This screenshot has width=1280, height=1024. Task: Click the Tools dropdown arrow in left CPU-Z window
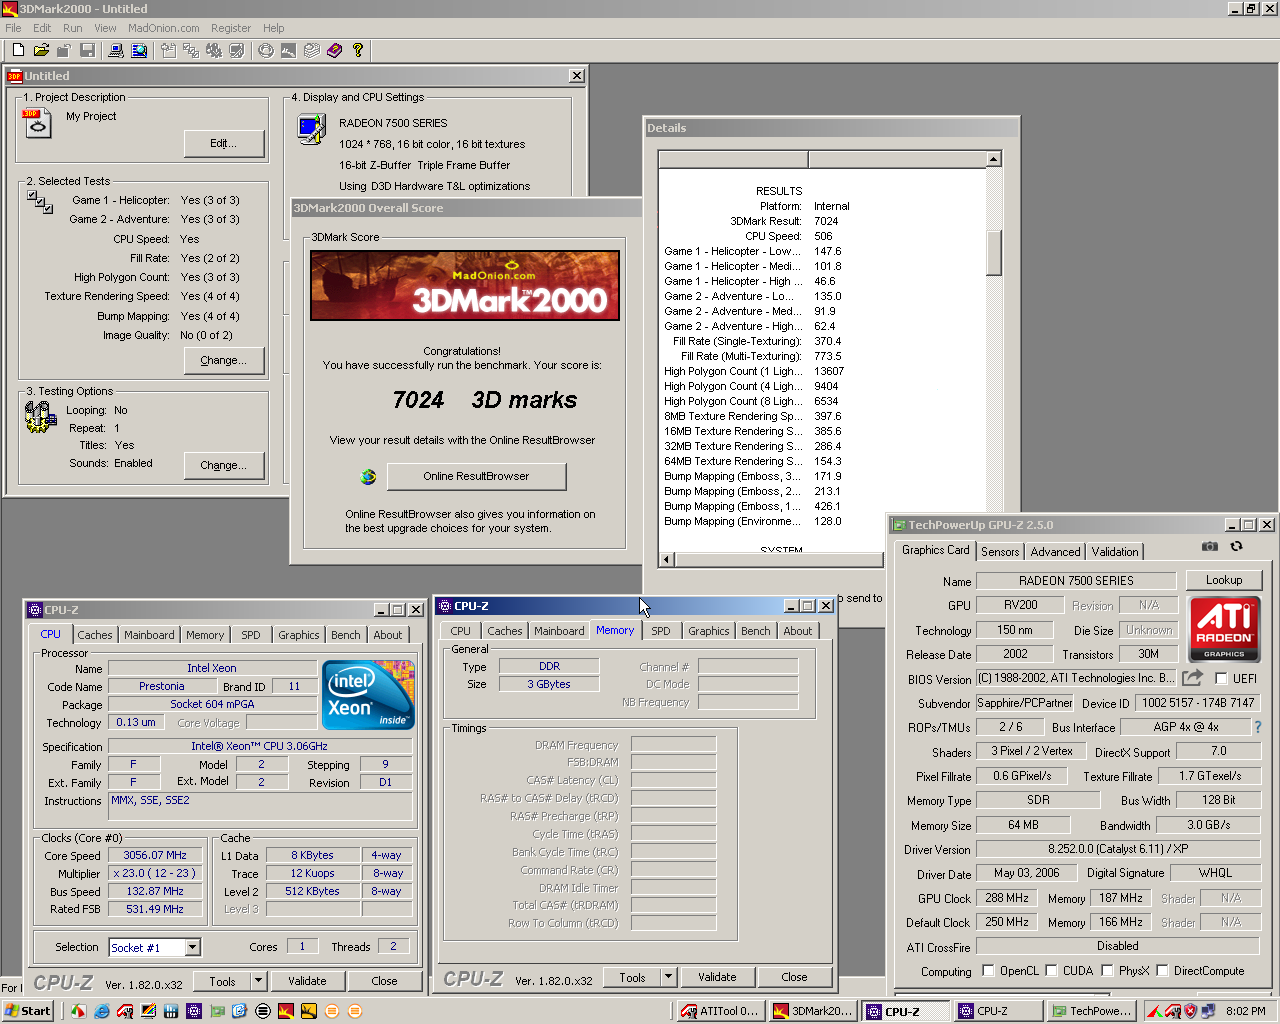click(258, 981)
